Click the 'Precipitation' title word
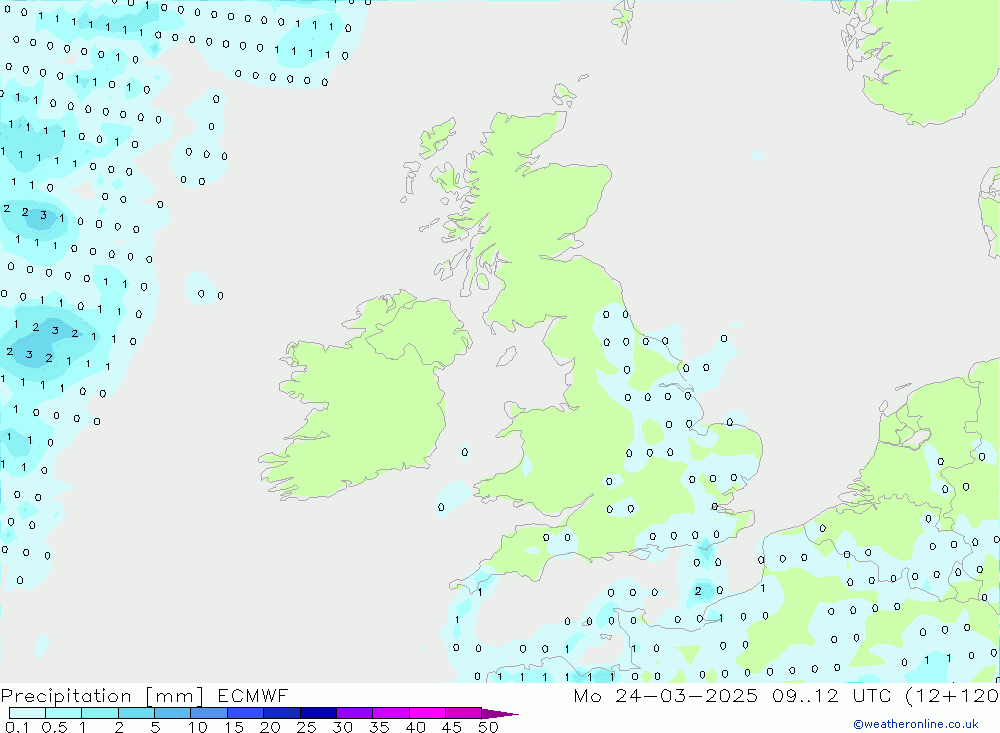This screenshot has width=1000, height=733. pos(66,696)
